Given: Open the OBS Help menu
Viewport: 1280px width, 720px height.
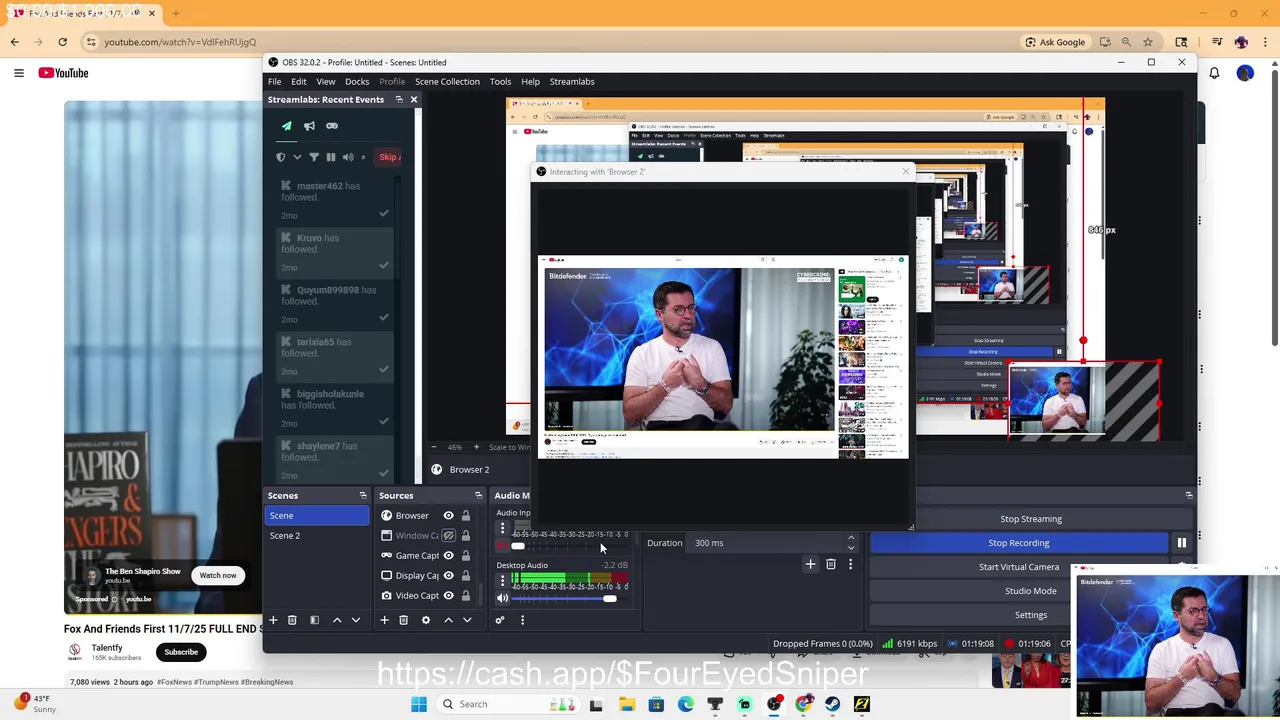Looking at the screenshot, I should click(x=530, y=82).
